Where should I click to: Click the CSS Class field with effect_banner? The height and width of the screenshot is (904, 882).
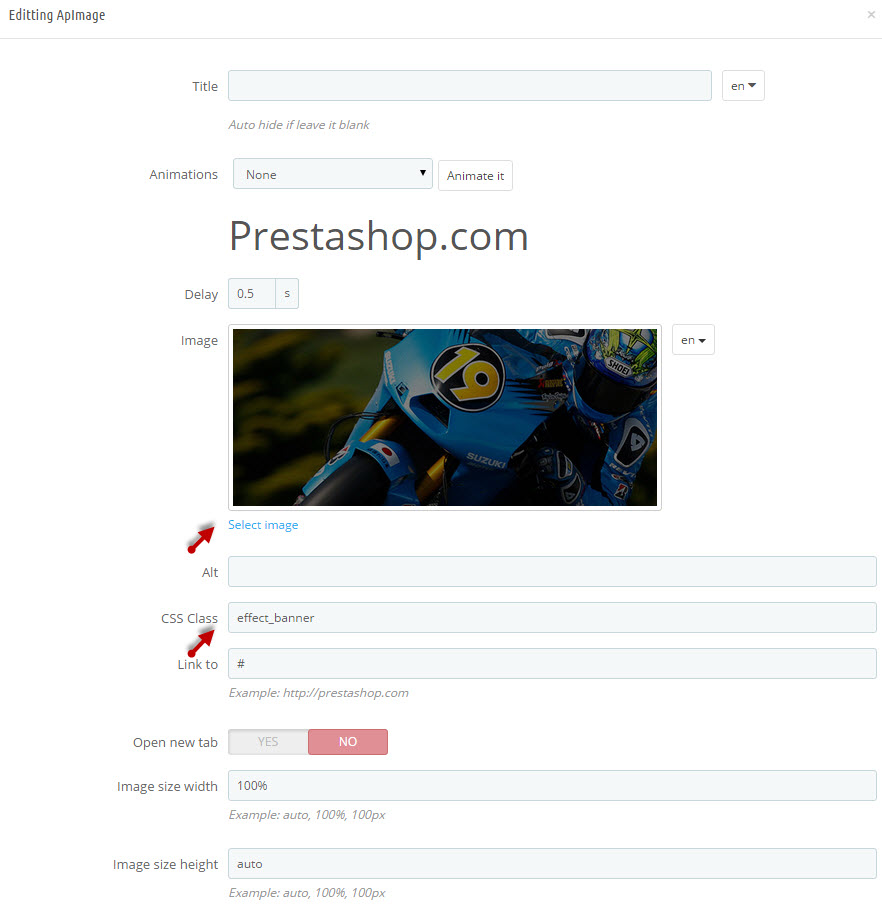click(x=552, y=617)
